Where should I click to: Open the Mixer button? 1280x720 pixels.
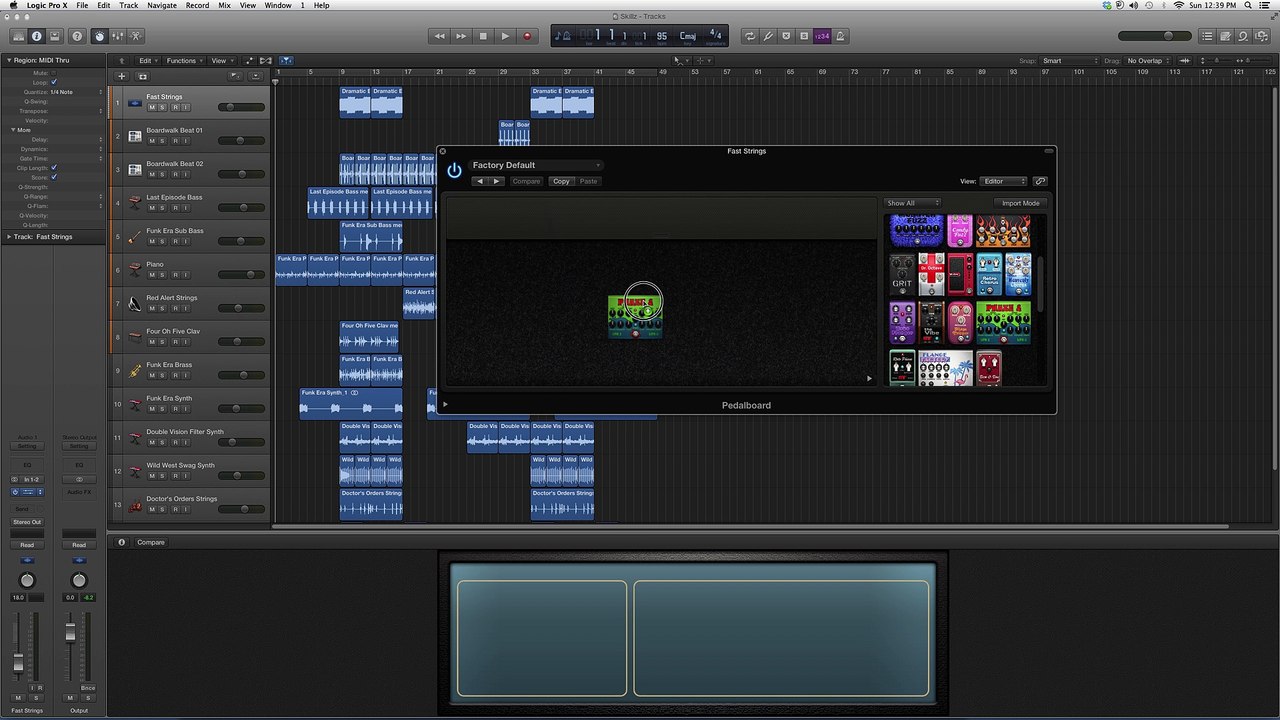pyautogui.click(x=117, y=36)
